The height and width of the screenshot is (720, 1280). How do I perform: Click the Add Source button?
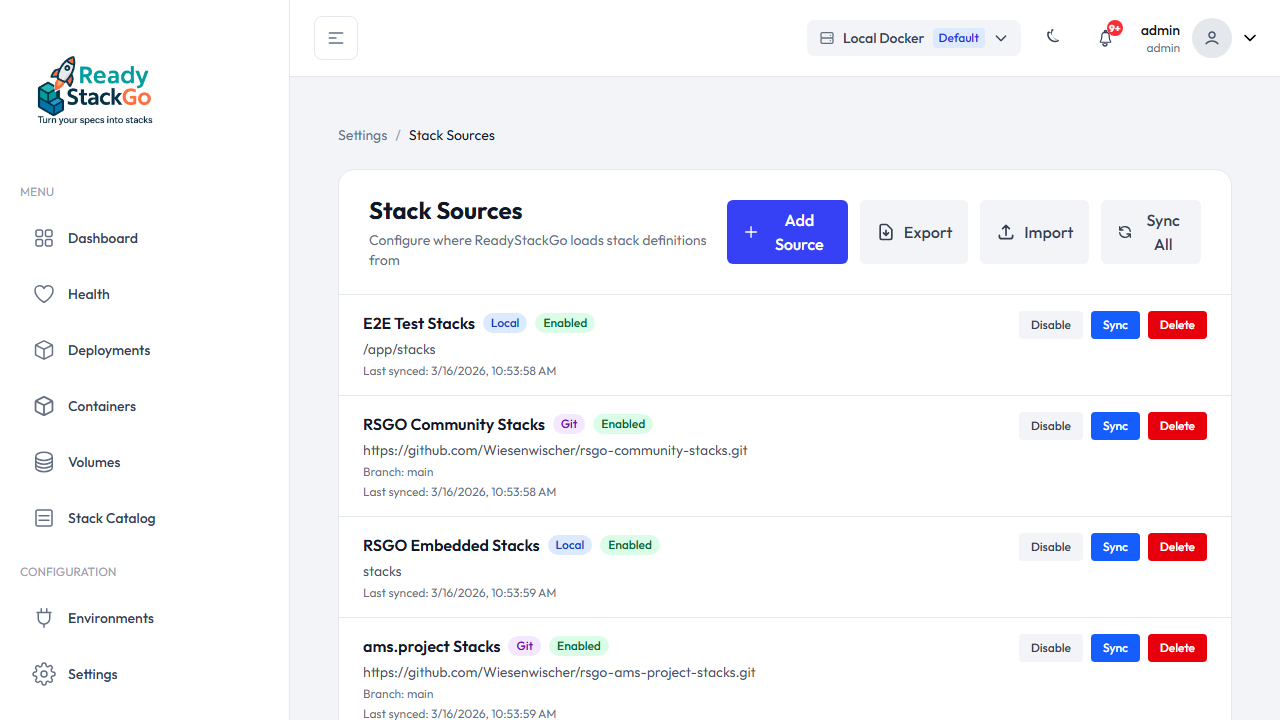pos(787,232)
